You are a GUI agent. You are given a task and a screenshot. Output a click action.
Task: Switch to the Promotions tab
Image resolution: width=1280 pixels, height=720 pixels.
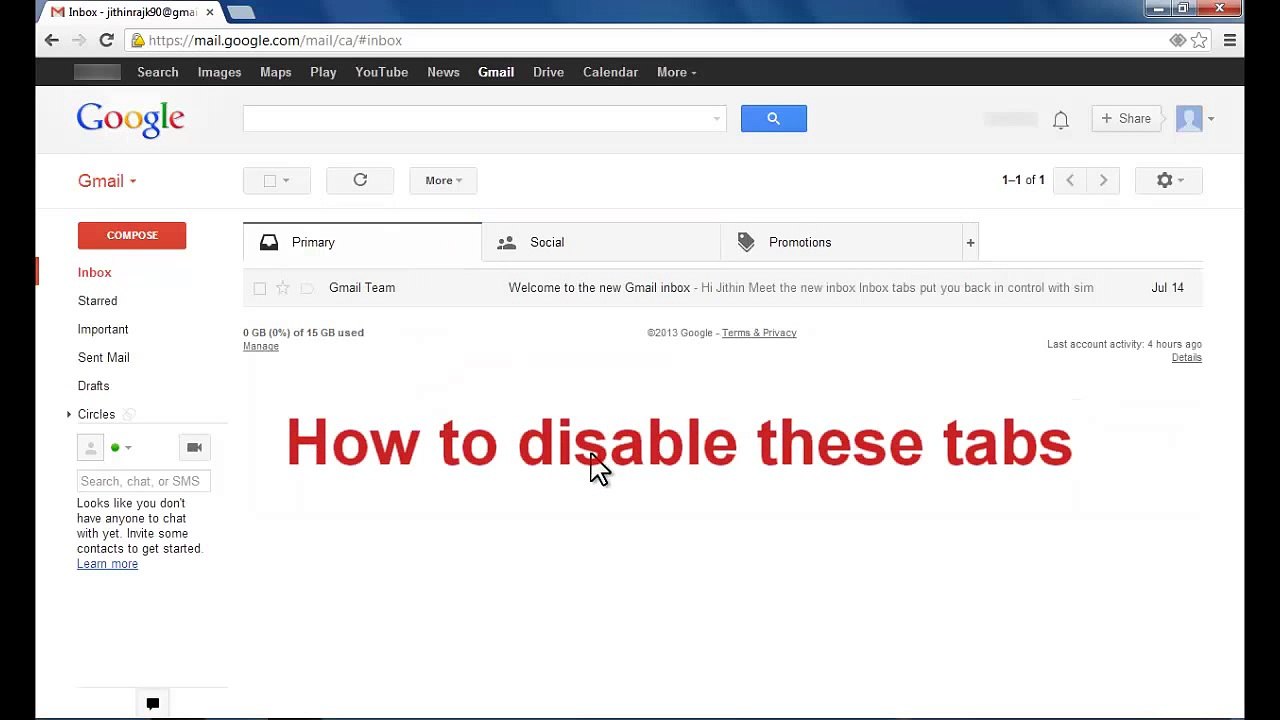[x=840, y=242]
